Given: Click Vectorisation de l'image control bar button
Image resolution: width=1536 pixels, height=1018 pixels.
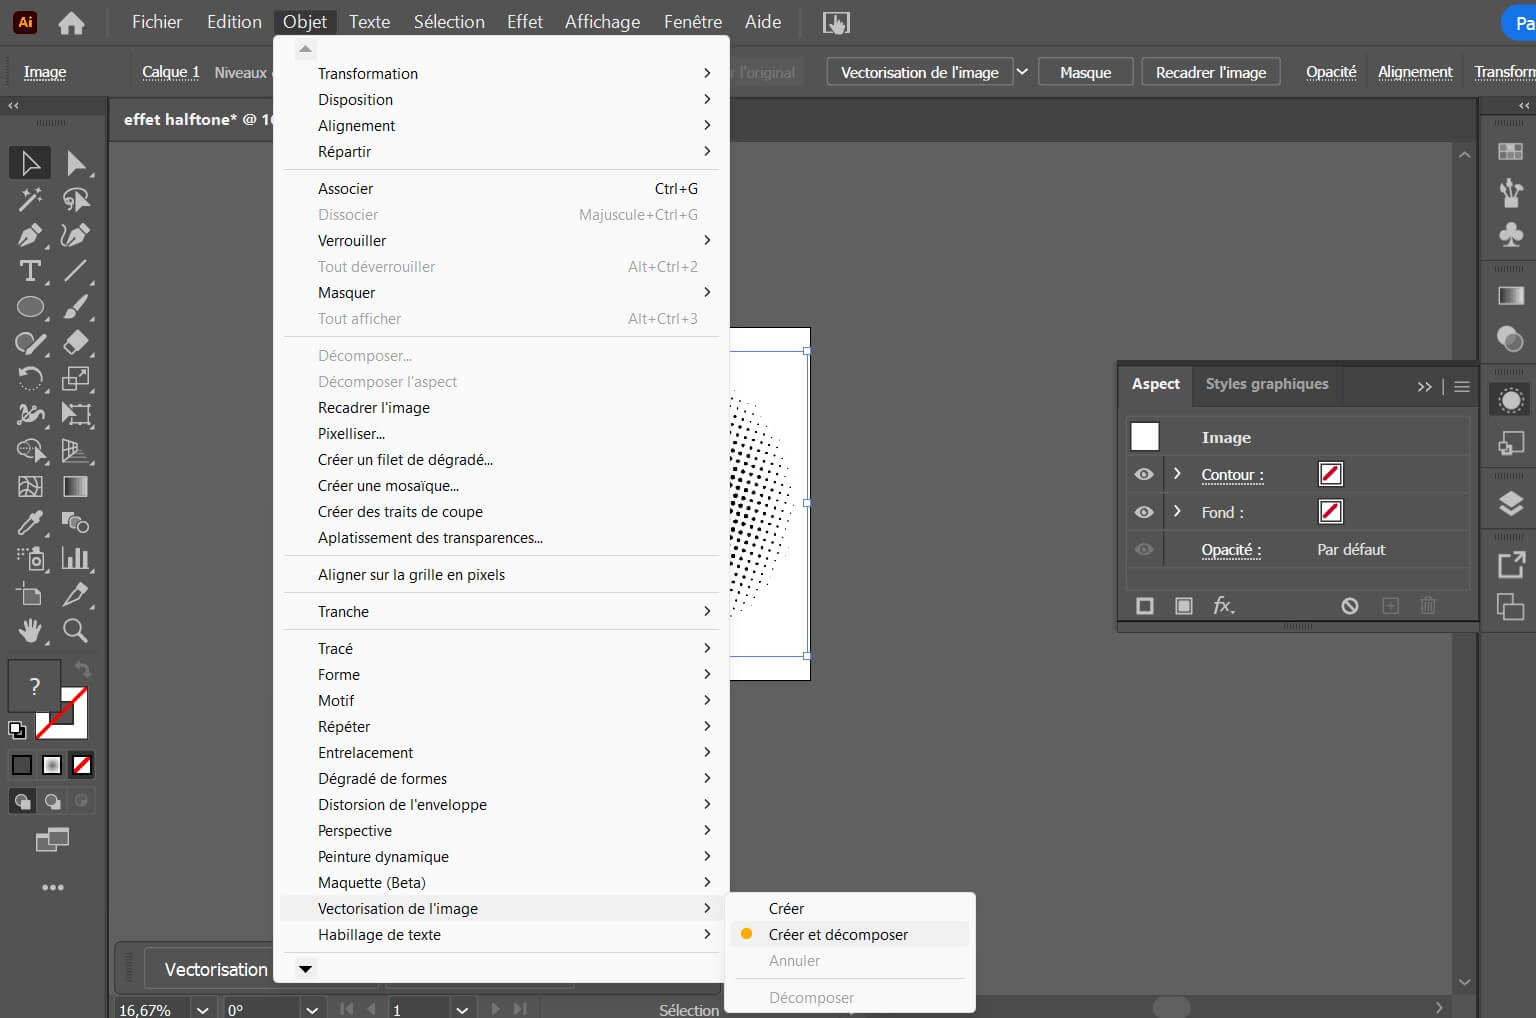Looking at the screenshot, I should tap(919, 72).
